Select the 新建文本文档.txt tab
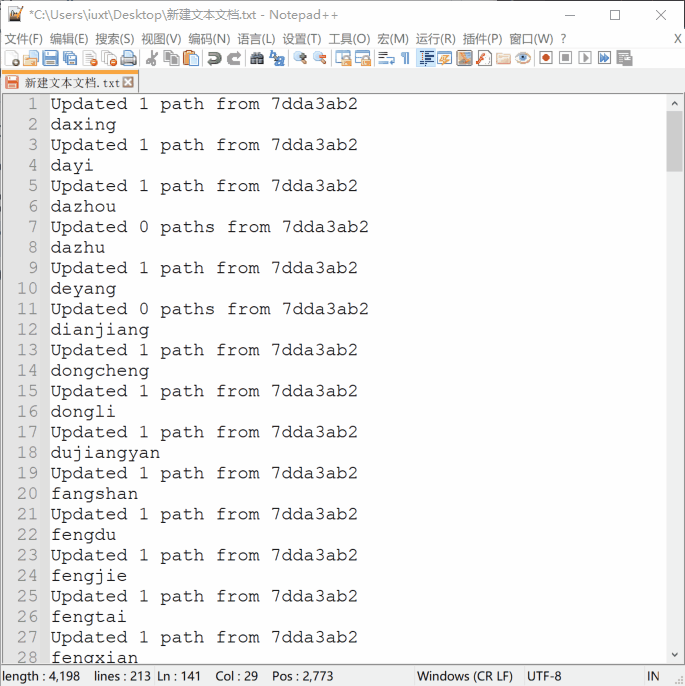This screenshot has width=685, height=686. (70, 83)
